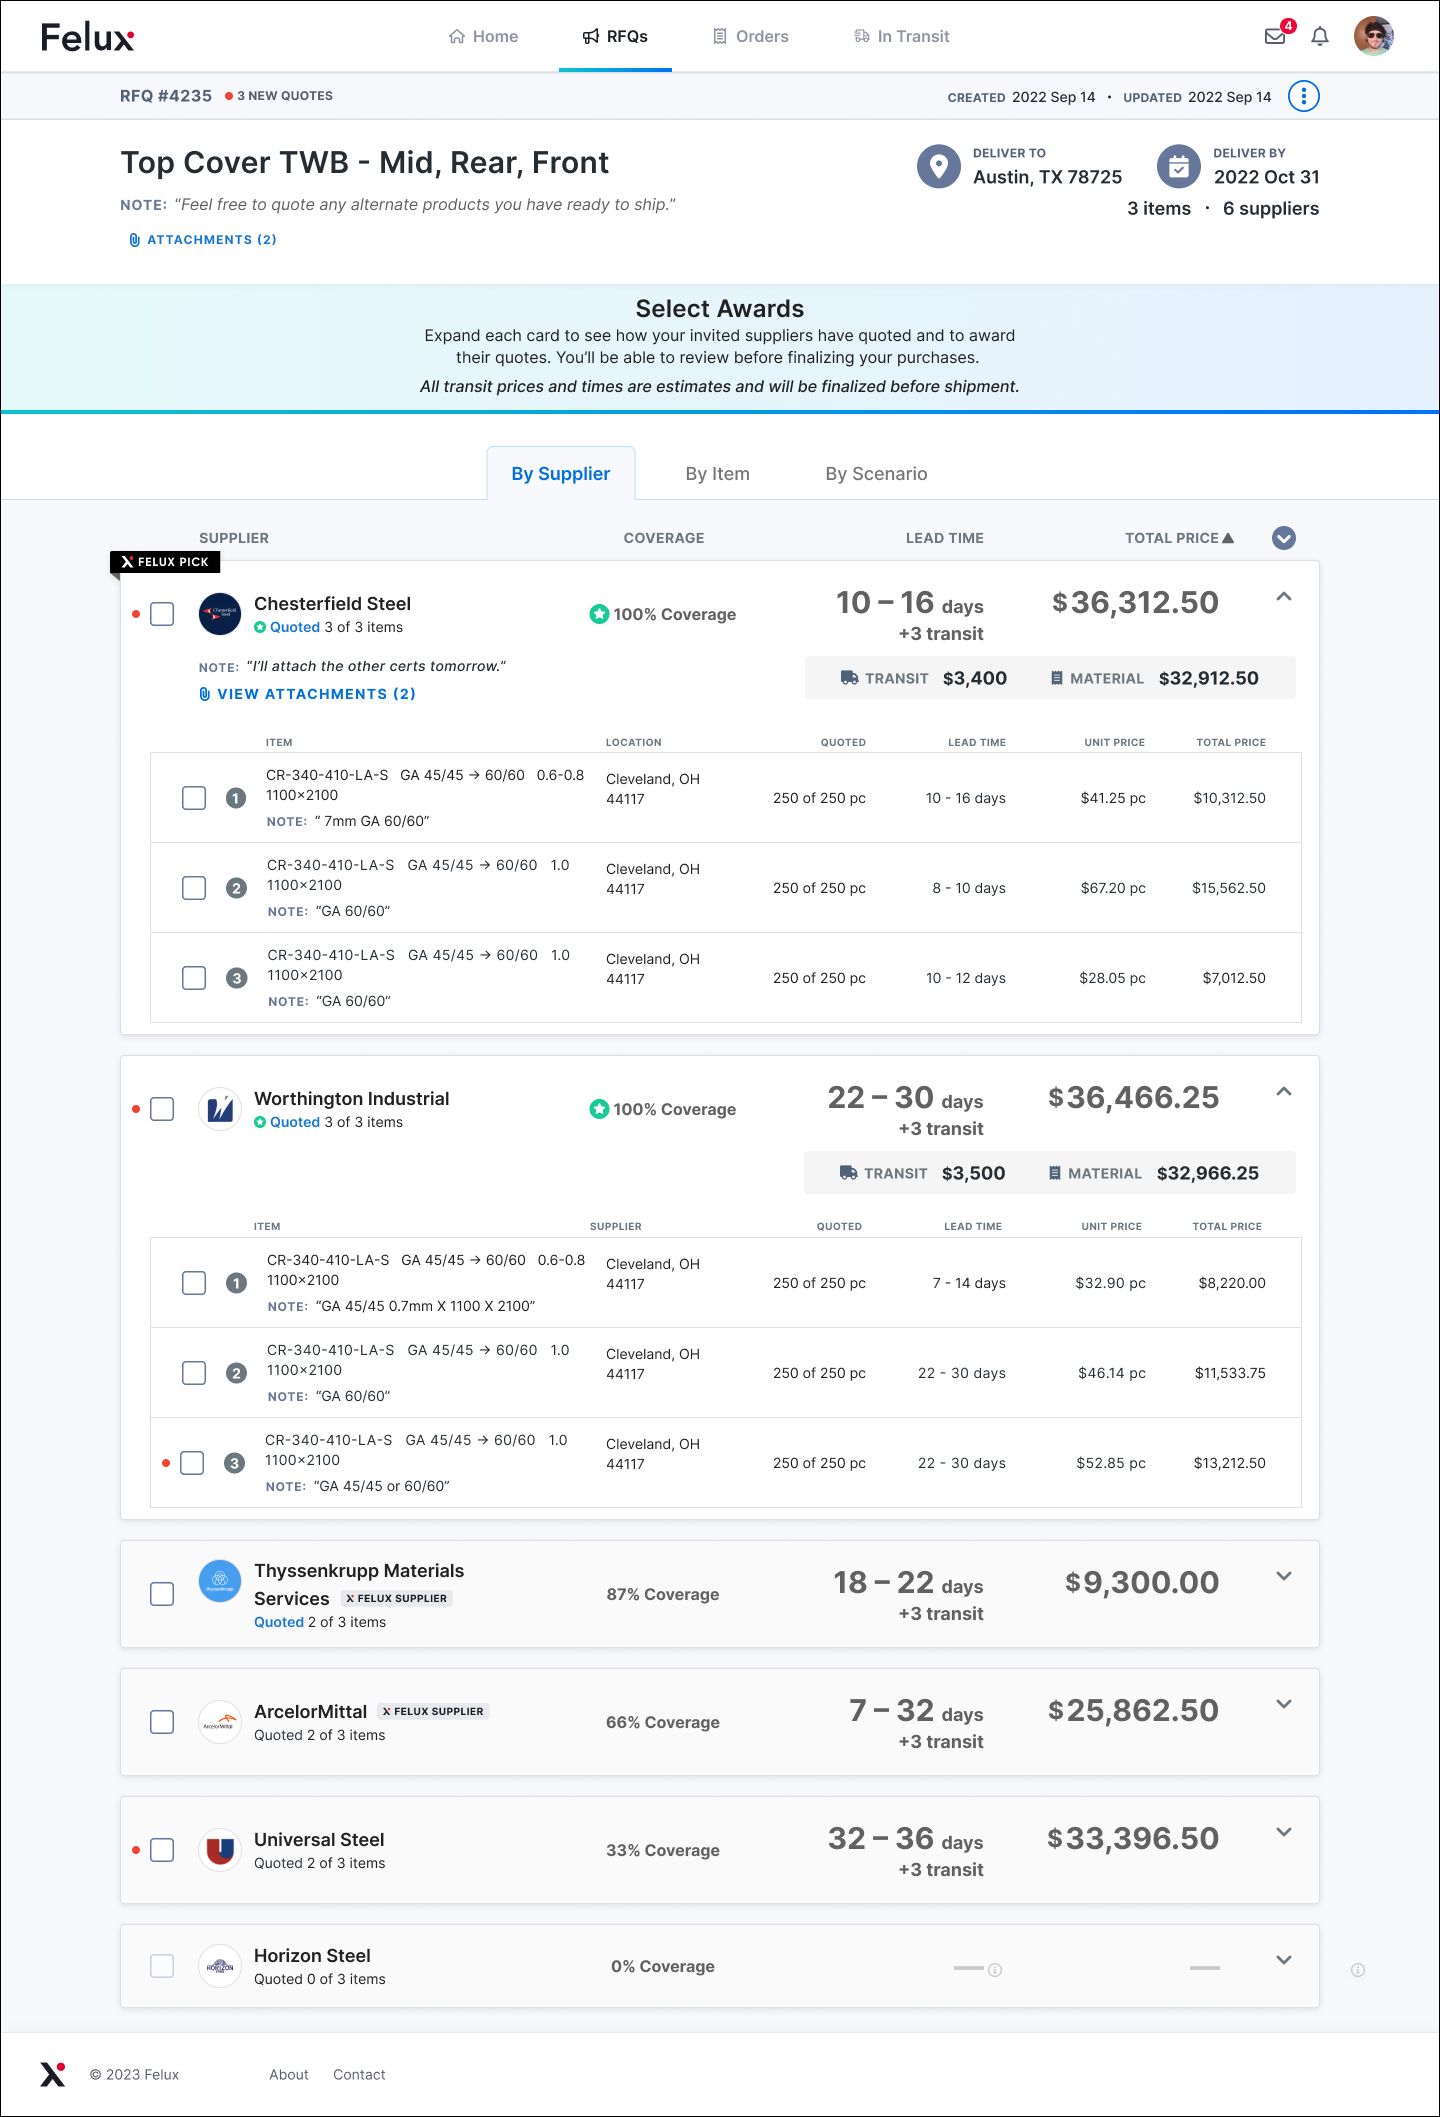1440x2117 pixels.
Task: Click Horizon Steel lead time info icon
Action: pyautogui.click(x=995, y=1970)
